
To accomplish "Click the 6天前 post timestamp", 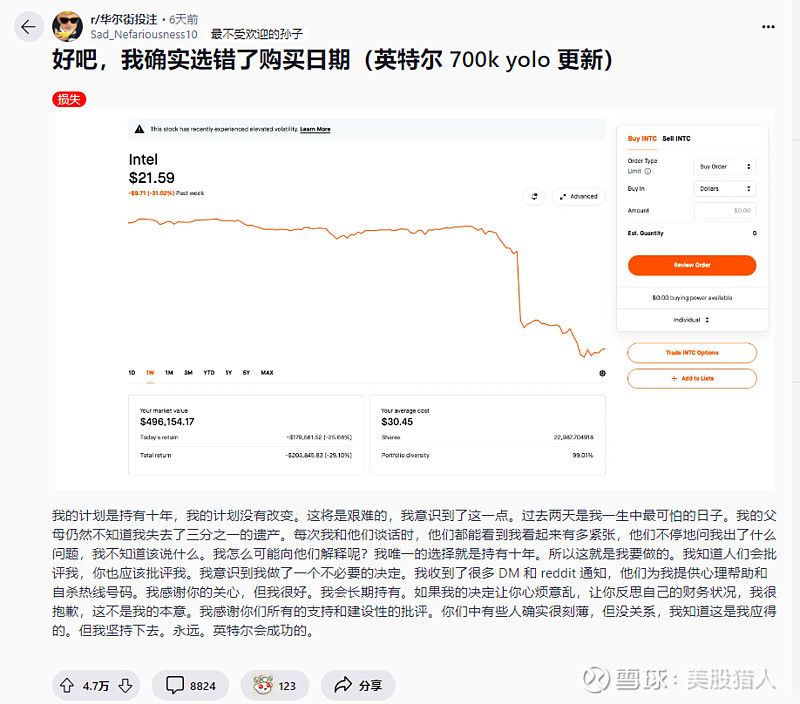I will tap(183, 19).
